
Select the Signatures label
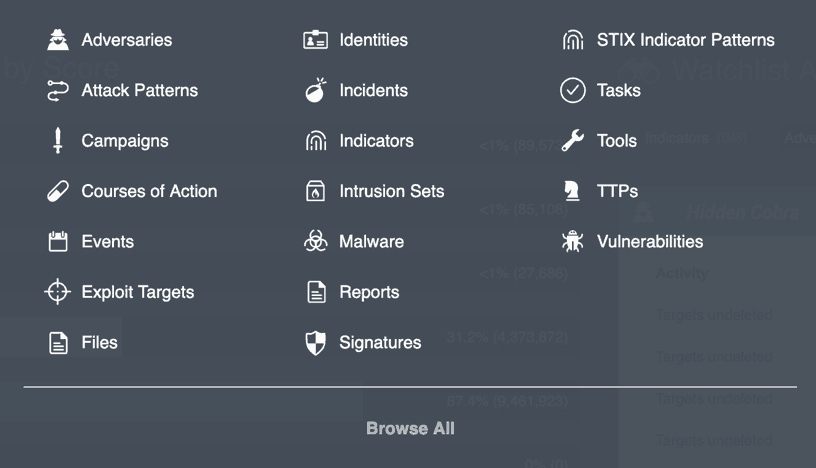(380, 343)
